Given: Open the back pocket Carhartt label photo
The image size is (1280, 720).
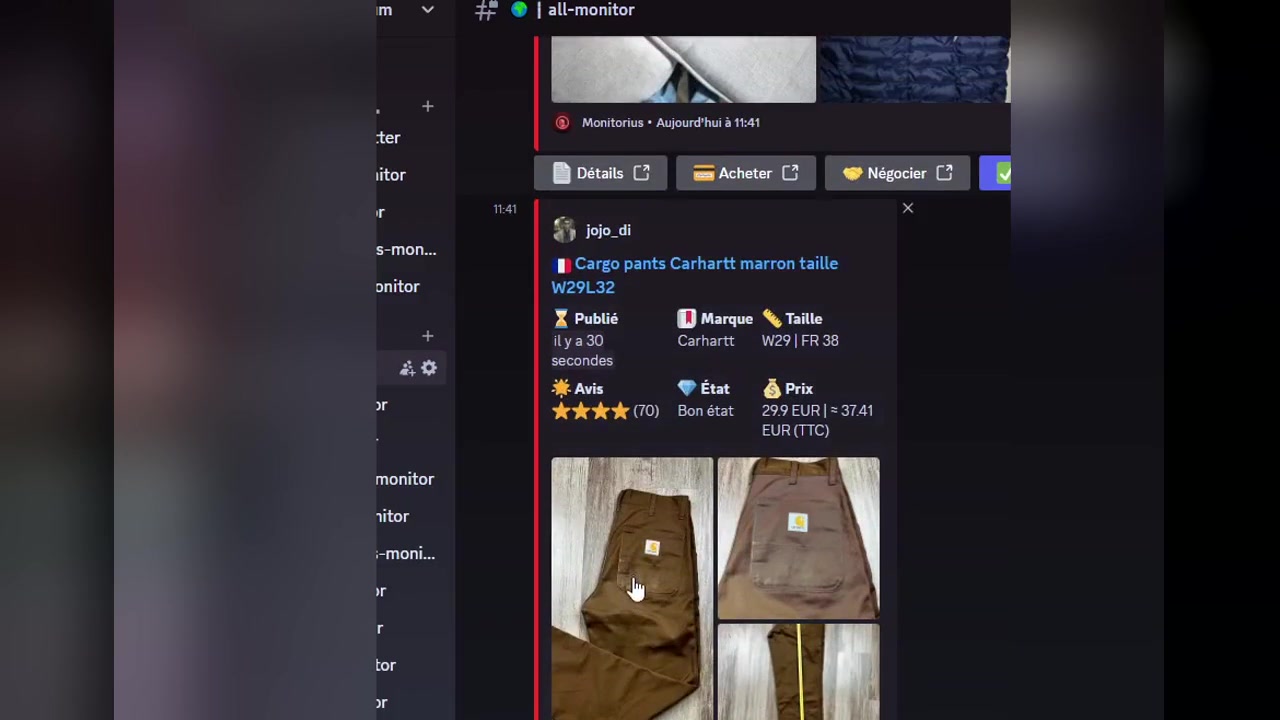Looking at the screenshot, I should [x=798, y=538].
